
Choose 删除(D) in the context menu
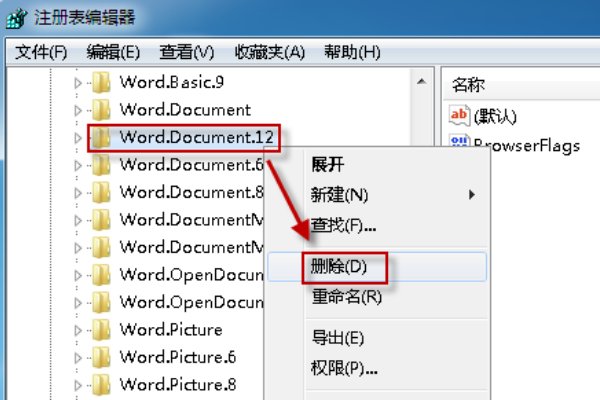(x=377, y=267)
